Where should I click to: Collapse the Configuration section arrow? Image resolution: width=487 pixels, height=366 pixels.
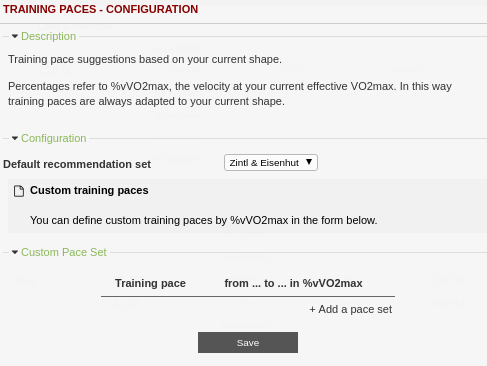pos(15,138)
